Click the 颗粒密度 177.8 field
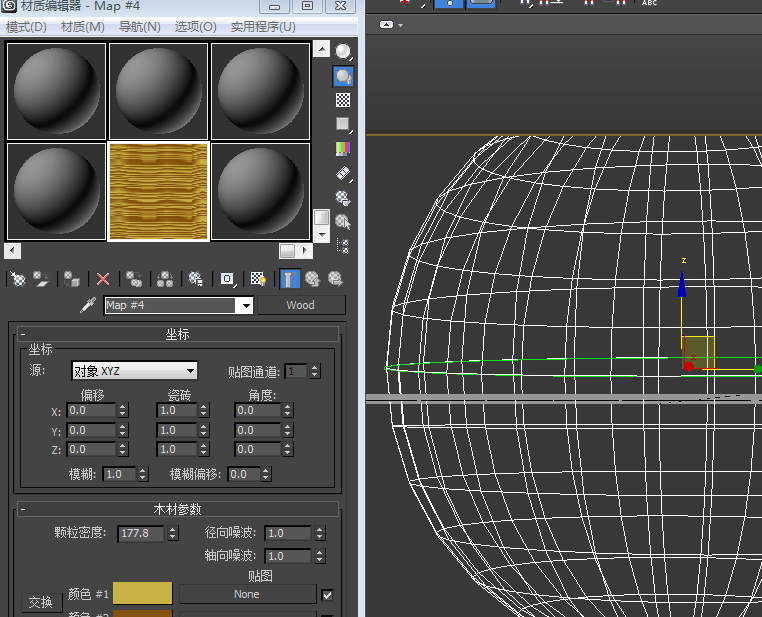762x617 pixels. 141,533
